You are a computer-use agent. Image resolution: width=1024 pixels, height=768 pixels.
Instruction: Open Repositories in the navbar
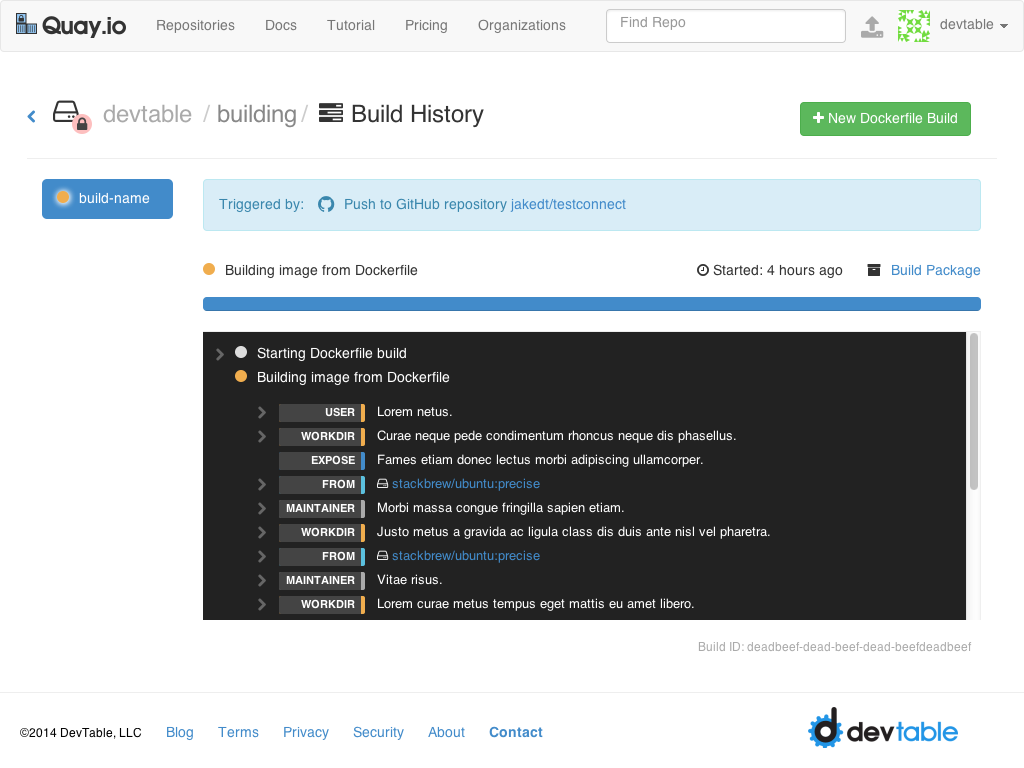pyautogui.click(x=195, y=25)
